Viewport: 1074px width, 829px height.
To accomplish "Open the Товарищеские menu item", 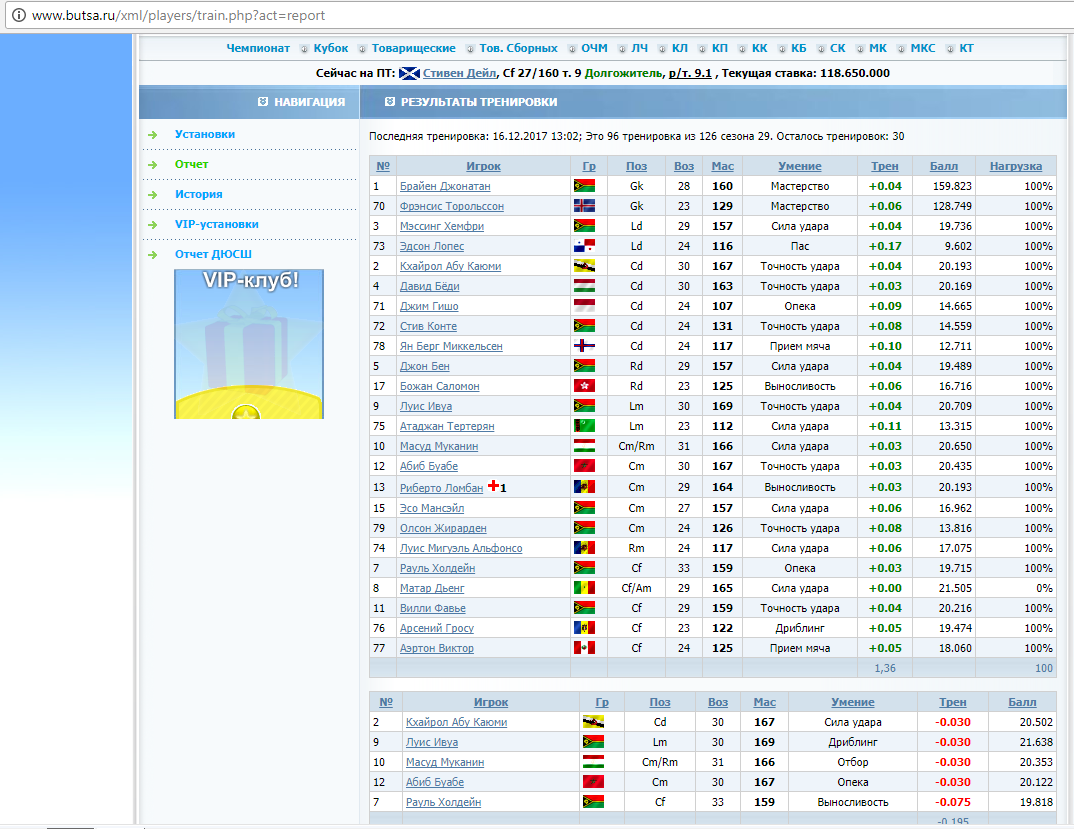I will (x=413, y=48).
